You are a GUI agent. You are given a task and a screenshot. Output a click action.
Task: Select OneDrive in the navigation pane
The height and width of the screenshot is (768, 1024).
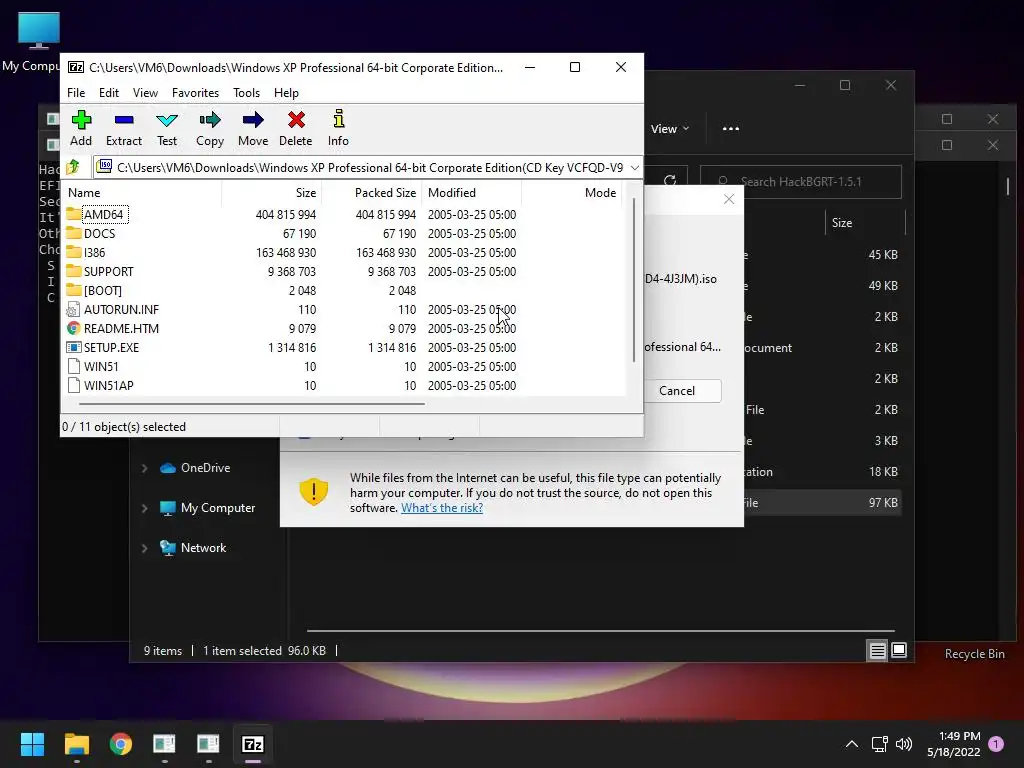[196, 468]
